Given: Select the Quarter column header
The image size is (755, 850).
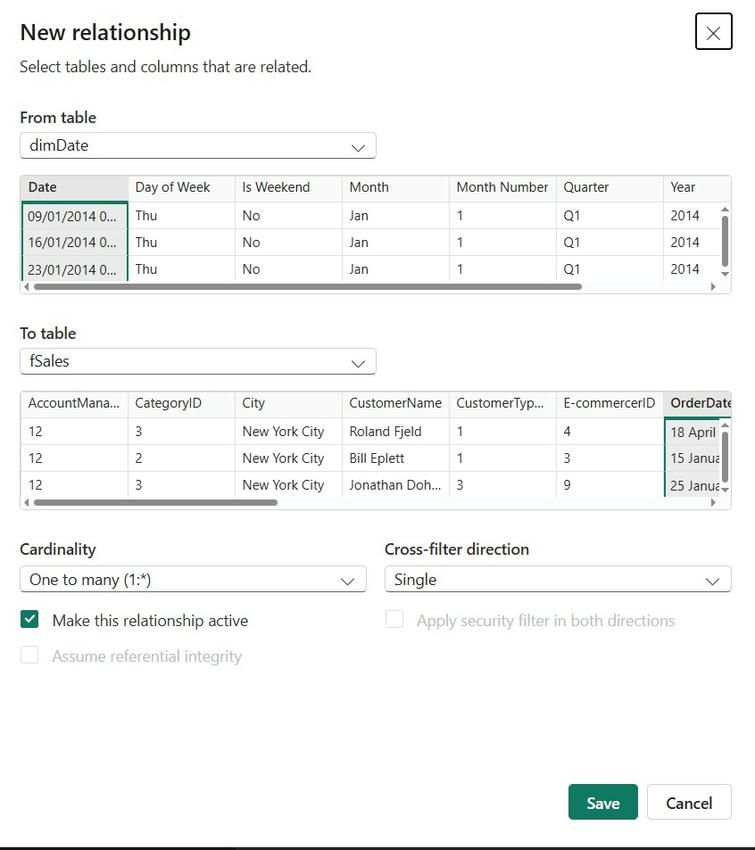Looking at the screenshot, I should (608, 187).
